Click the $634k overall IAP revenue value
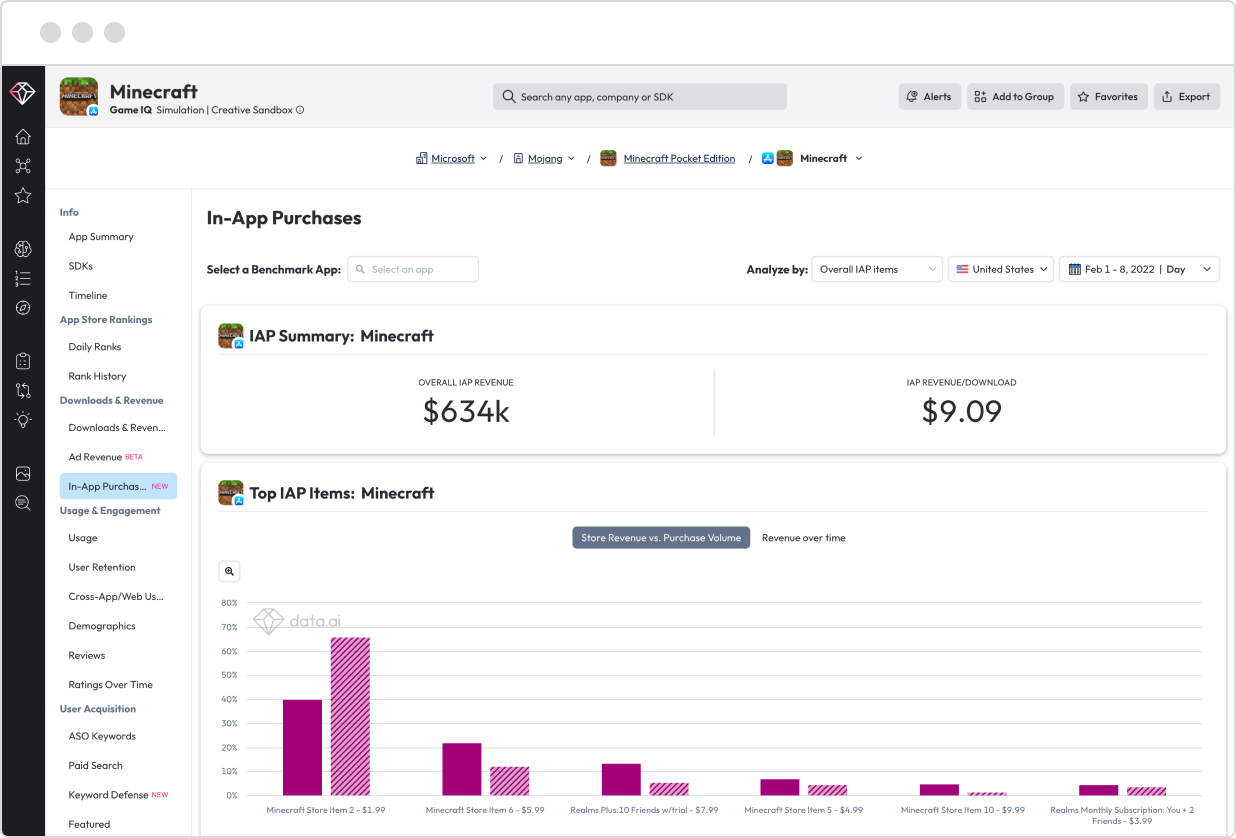The image size is (1236, 838). pos(466,411)
